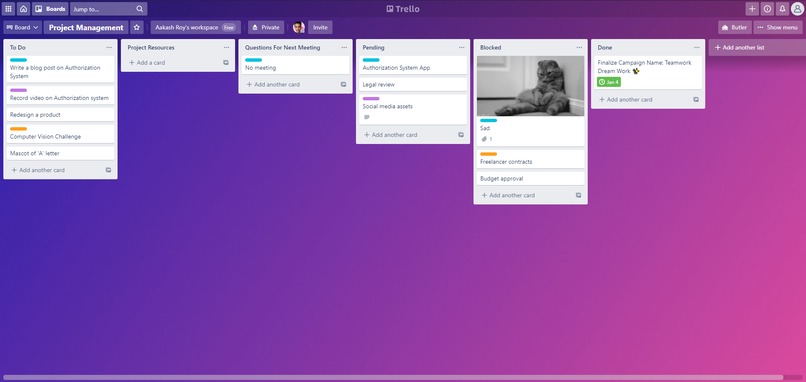Toggle the Jan 4 due date badge
Screen dimensions: 806x382
click(x=609, y=82)
